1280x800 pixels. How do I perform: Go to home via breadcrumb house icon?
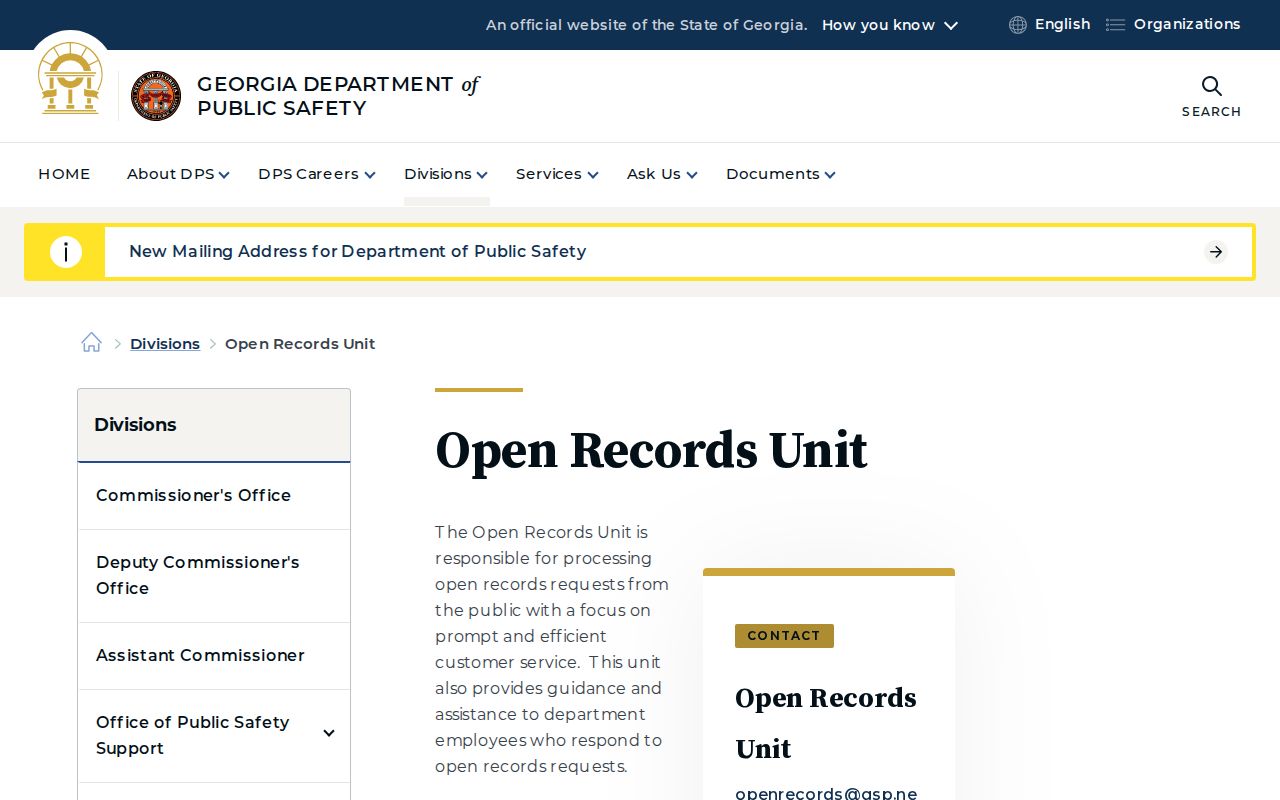click(91, 343)
